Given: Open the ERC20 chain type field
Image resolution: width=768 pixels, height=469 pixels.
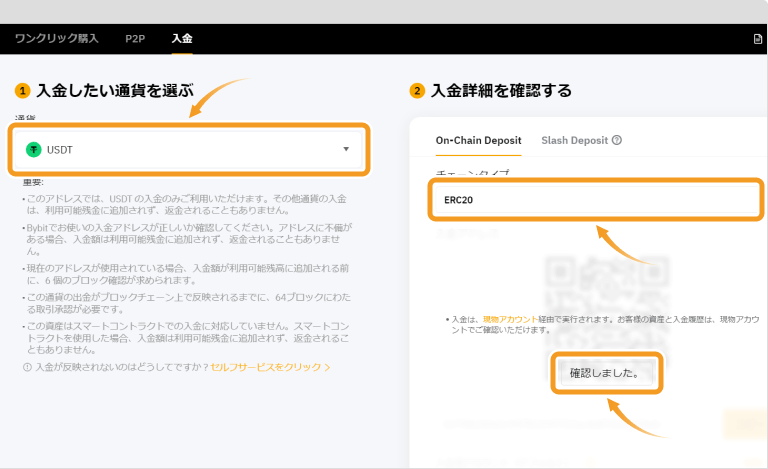Looking at the screenshot, I should coord(596,200).
